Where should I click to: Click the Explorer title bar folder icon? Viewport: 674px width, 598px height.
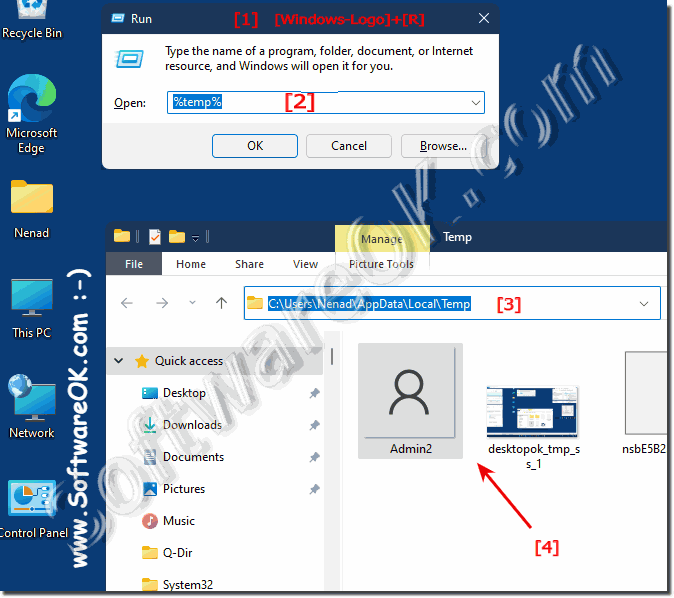tap(122, 236)
